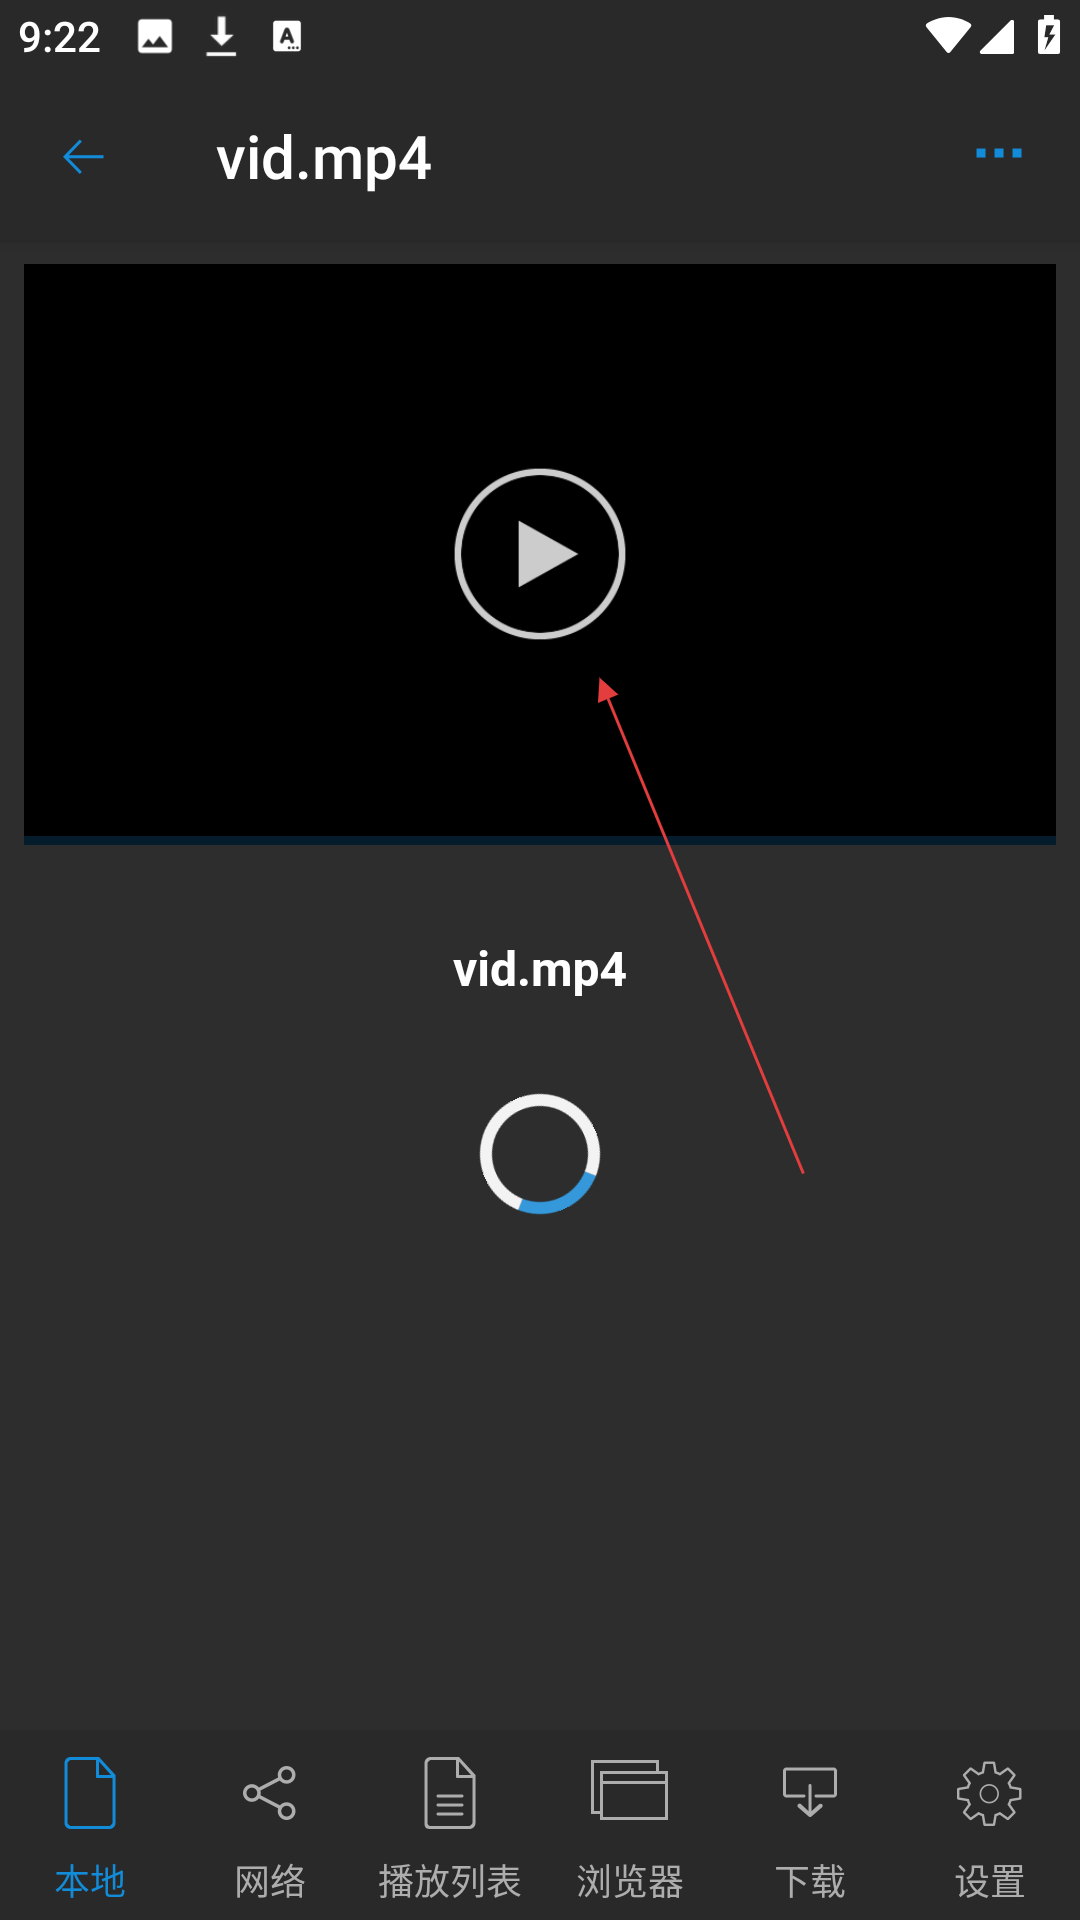Click the browser windows icon
The width and height of the screenshot is (1080, 1920).
[630, 1791]
